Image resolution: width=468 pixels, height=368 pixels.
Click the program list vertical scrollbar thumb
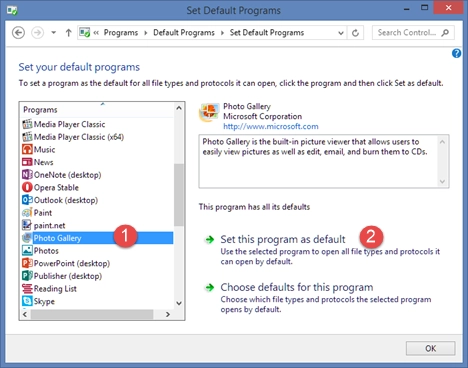(x=179, y=195)
